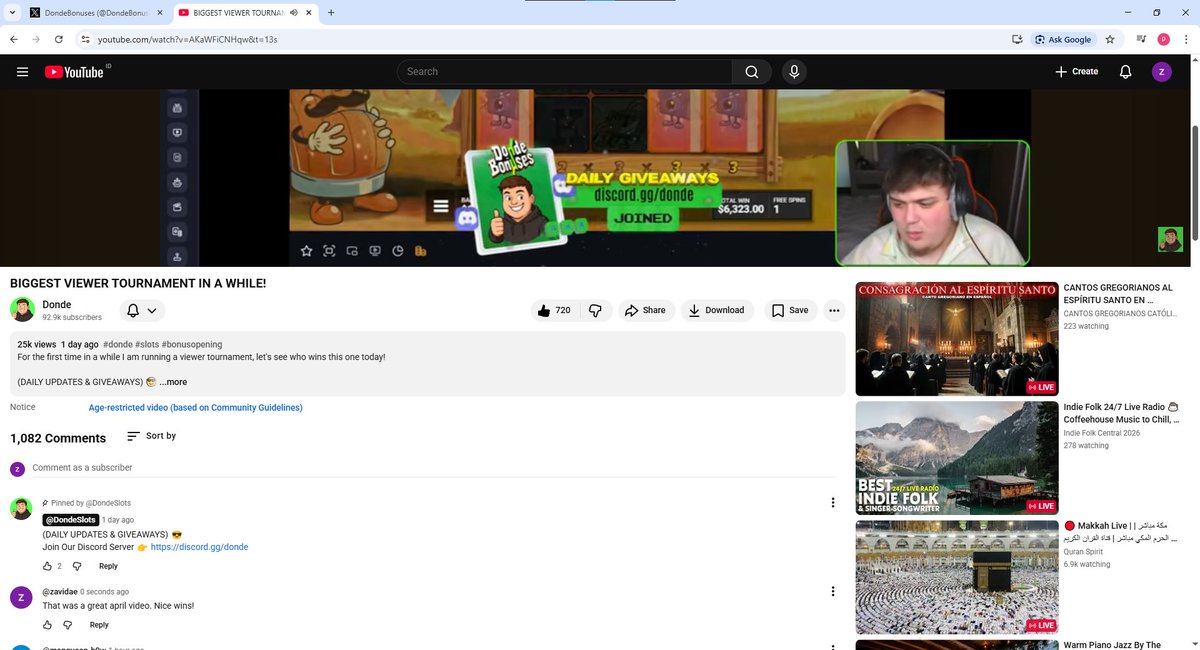Screen dimensions: 1200x650
Task: Open the @DondeSlots author badge
Action: [70, 520]
